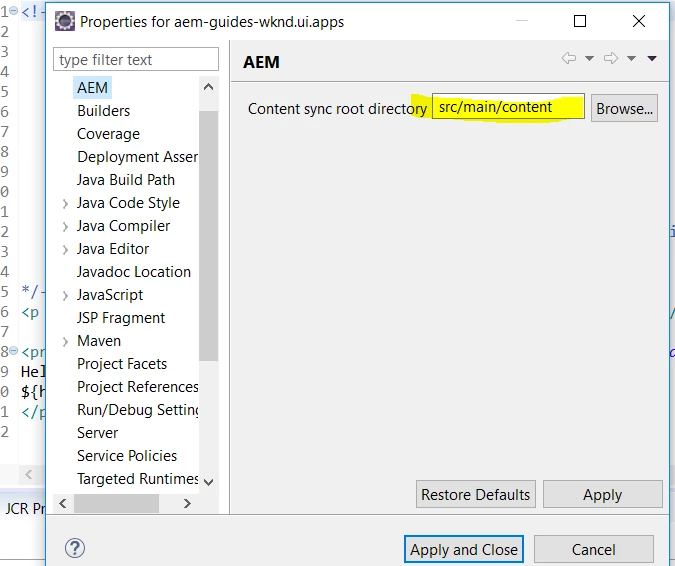This screenshot has width=675, height=566.
Task: Select JSP Fragment entry
Action: pyautogui.click(x=121, y=318)
